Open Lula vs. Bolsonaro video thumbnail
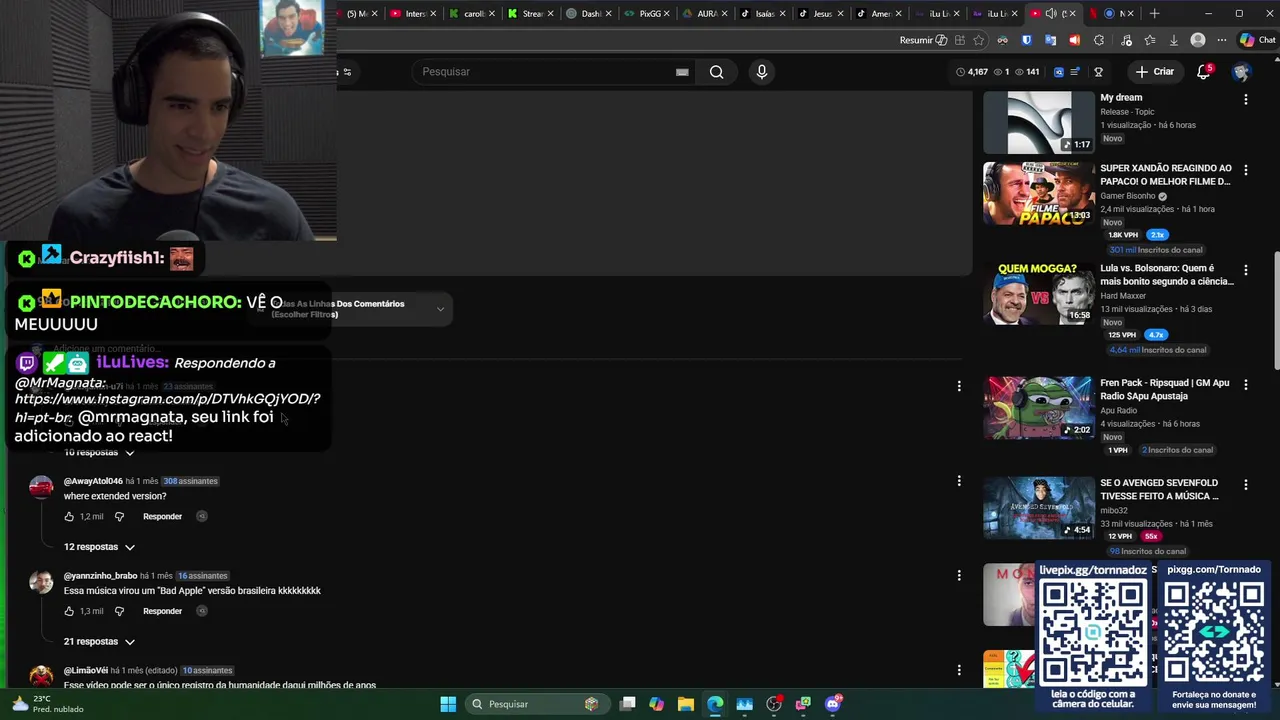The height and width of the screenshot is (720, 1280). point(1038,294)
